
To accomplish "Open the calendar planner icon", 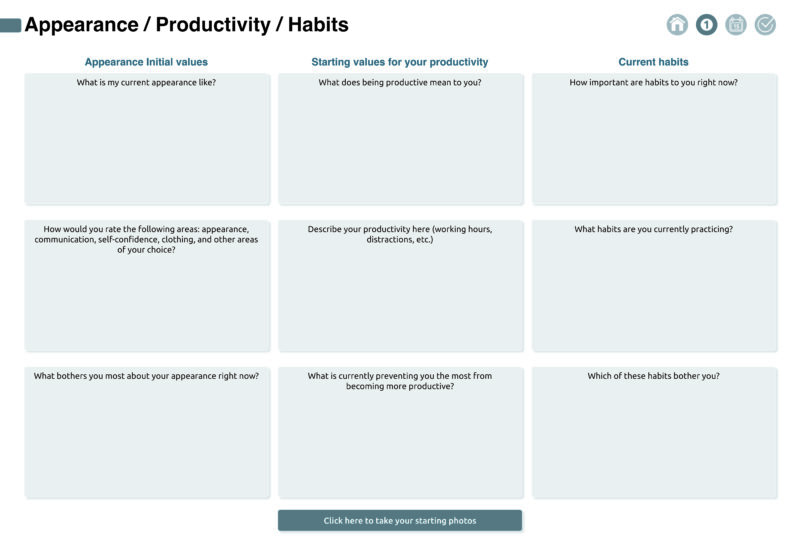I will pos(736,25).
